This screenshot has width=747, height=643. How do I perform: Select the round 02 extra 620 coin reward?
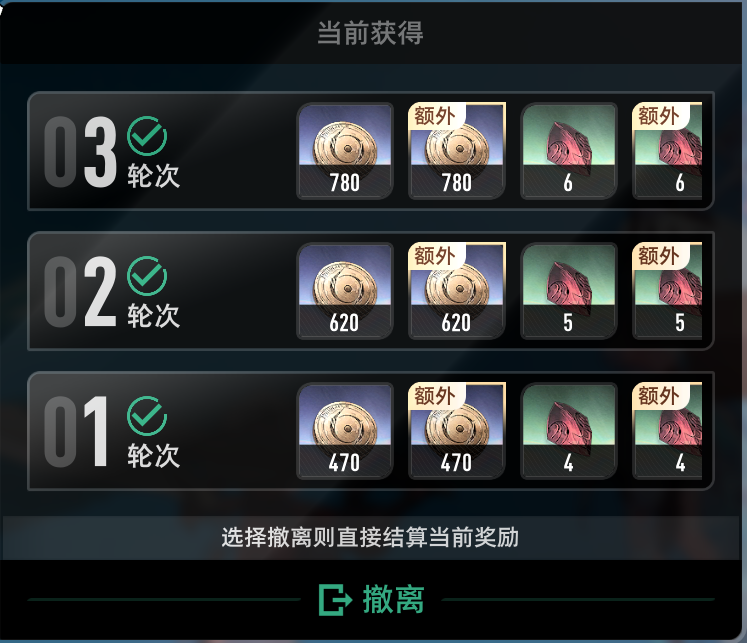[x=457, y=291]
